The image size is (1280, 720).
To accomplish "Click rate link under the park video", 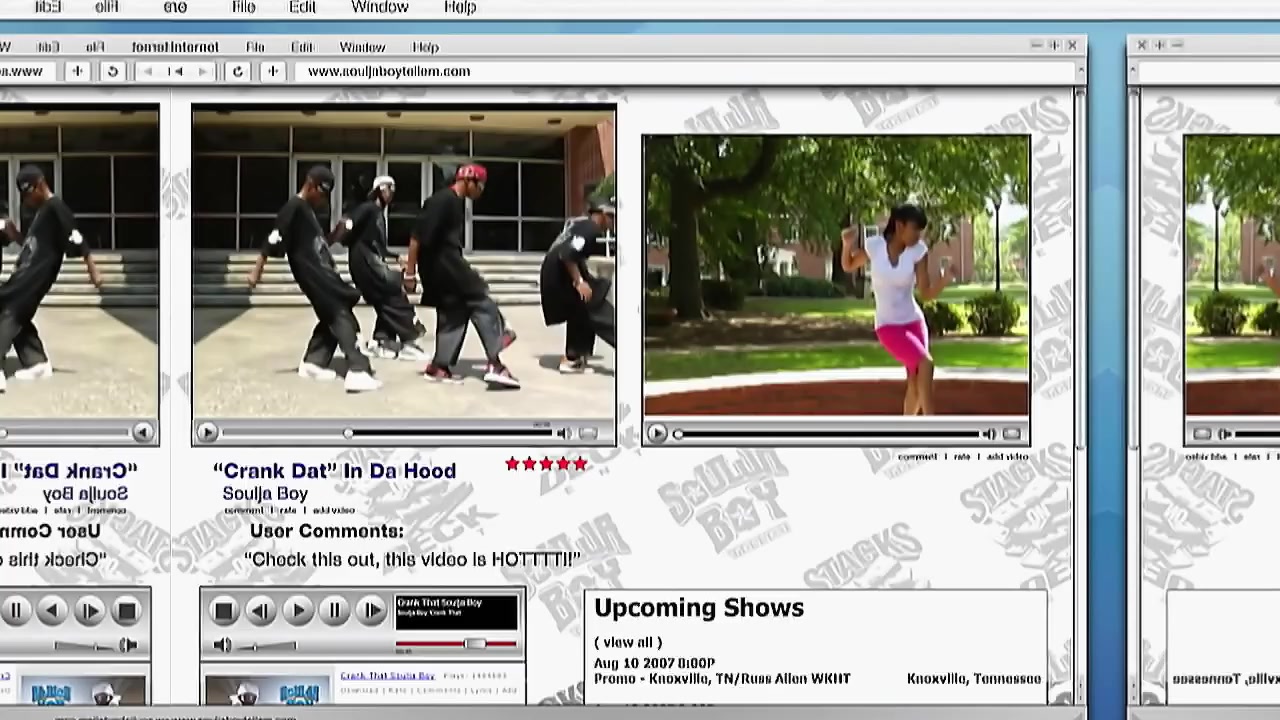I will [x=962, y=457].
